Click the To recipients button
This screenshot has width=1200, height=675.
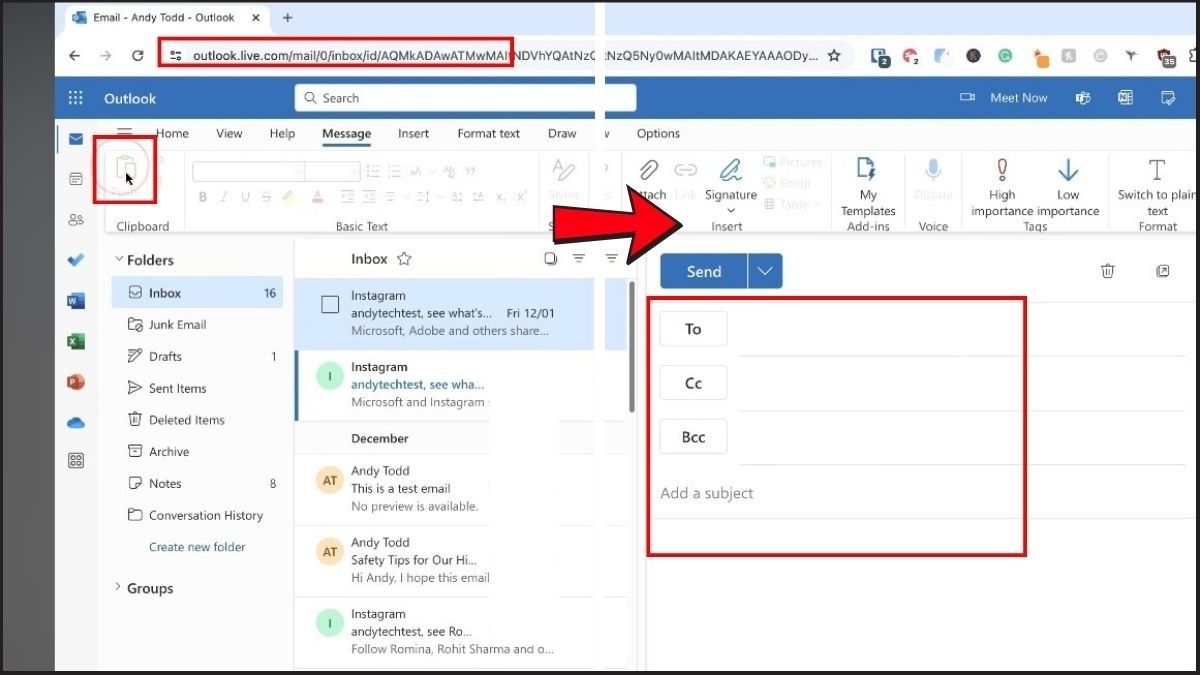693,329
